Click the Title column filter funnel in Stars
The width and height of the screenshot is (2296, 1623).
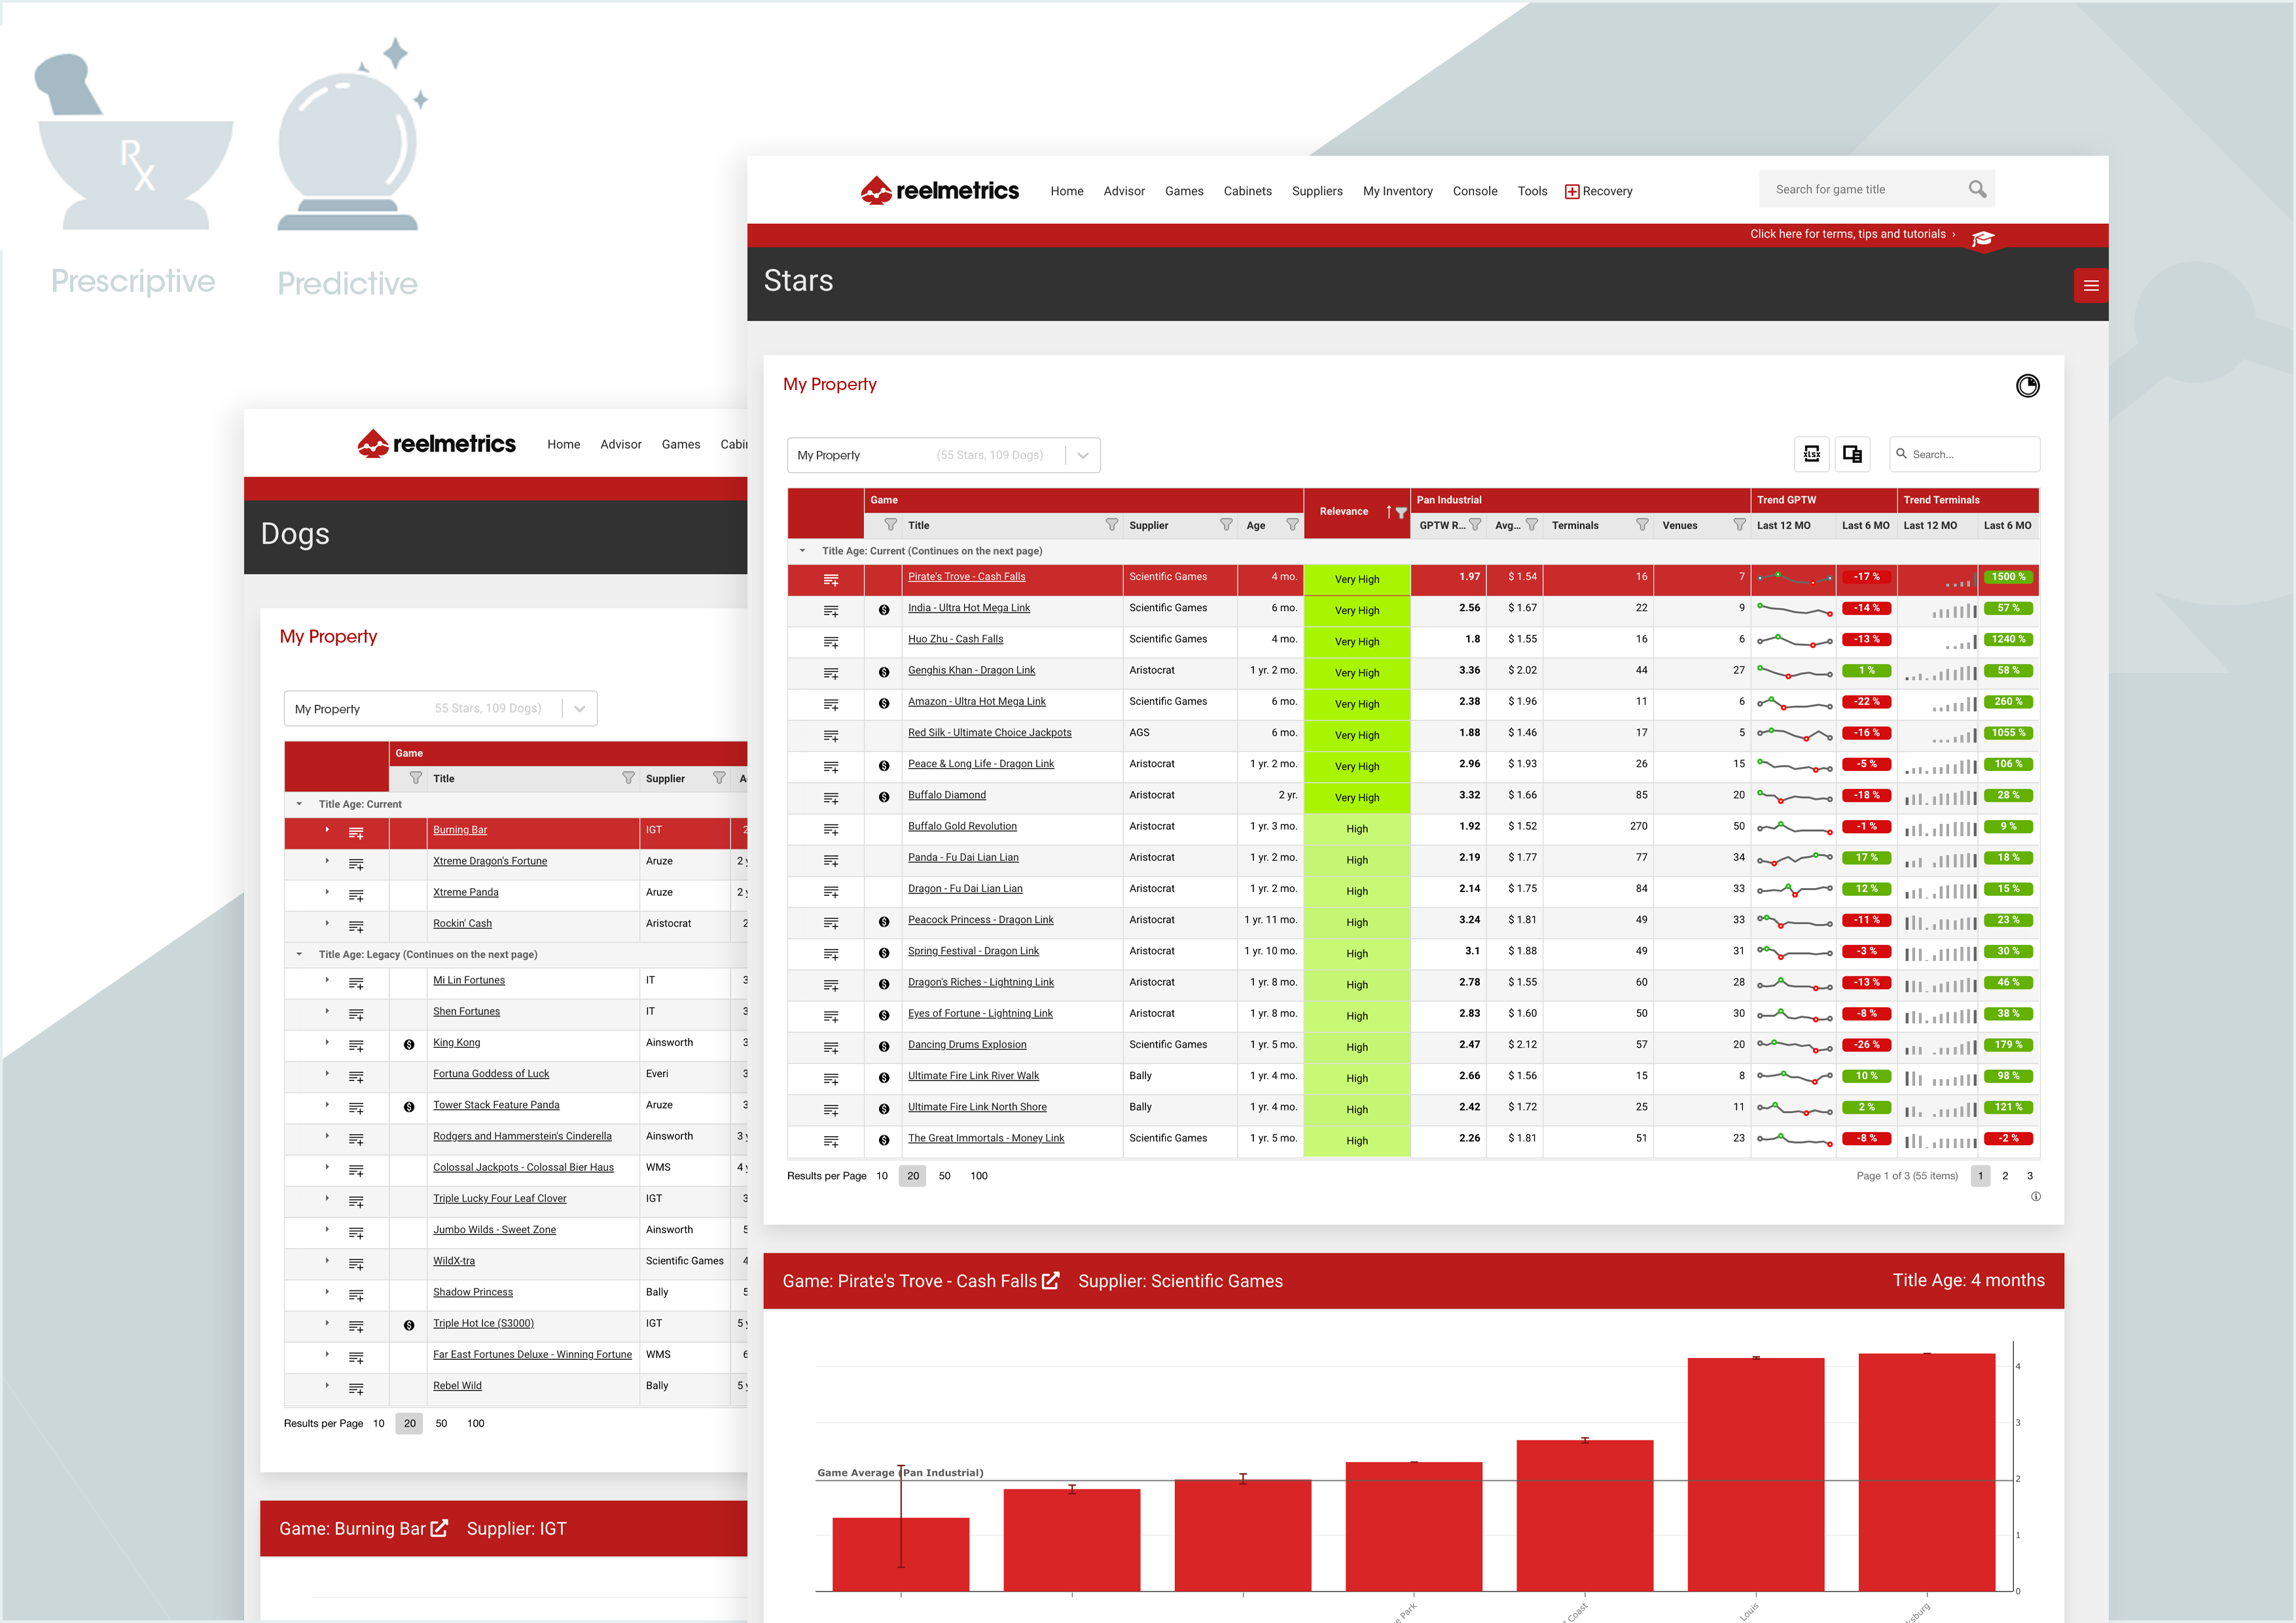click(x=1111, y=524)
